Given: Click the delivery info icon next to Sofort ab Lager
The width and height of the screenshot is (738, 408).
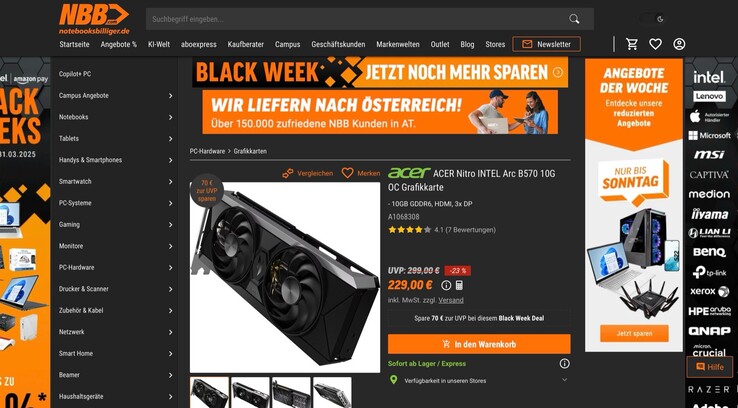Looking at the screenshot, I should coord(564,363).
